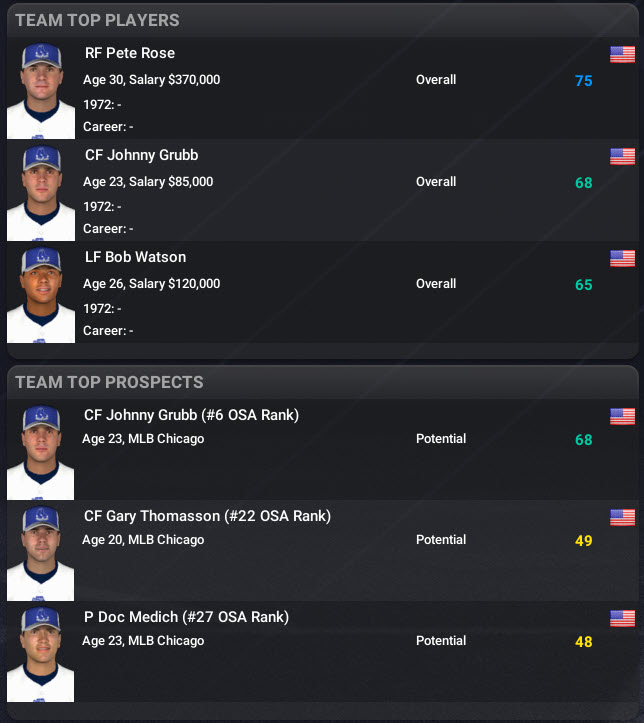This screenshot has height=723, width=644.
Task: Open the LF Bob Watson name link
Action: pos(136,257)
